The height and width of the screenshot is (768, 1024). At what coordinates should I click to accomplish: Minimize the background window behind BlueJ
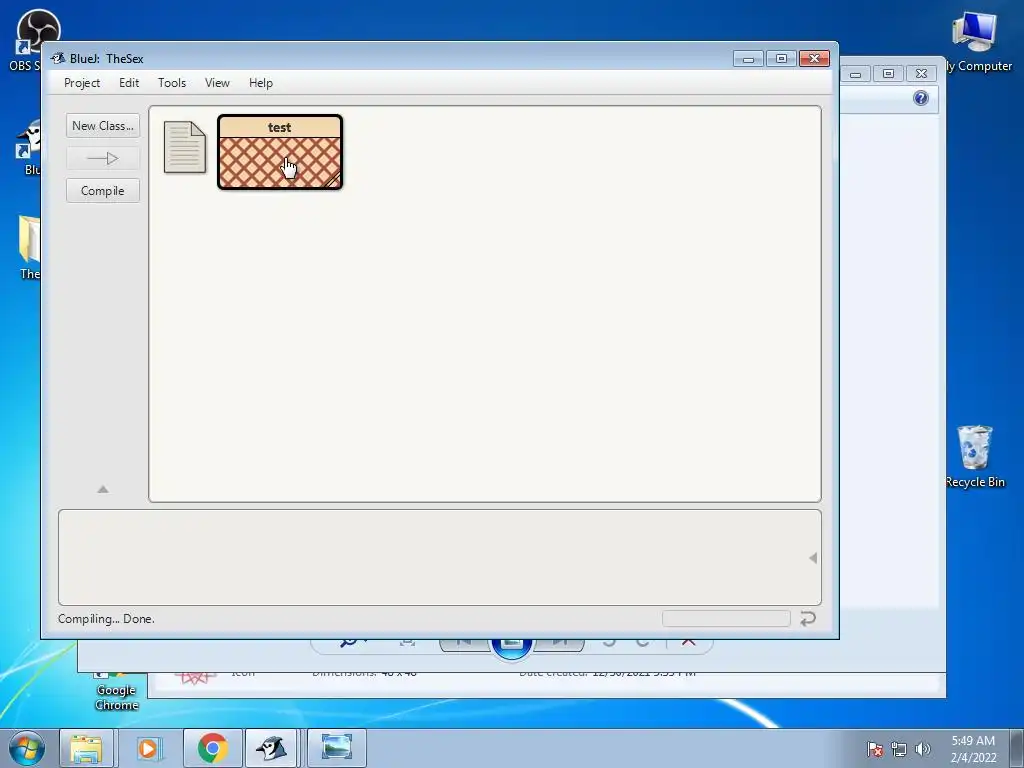coord(856,73)
